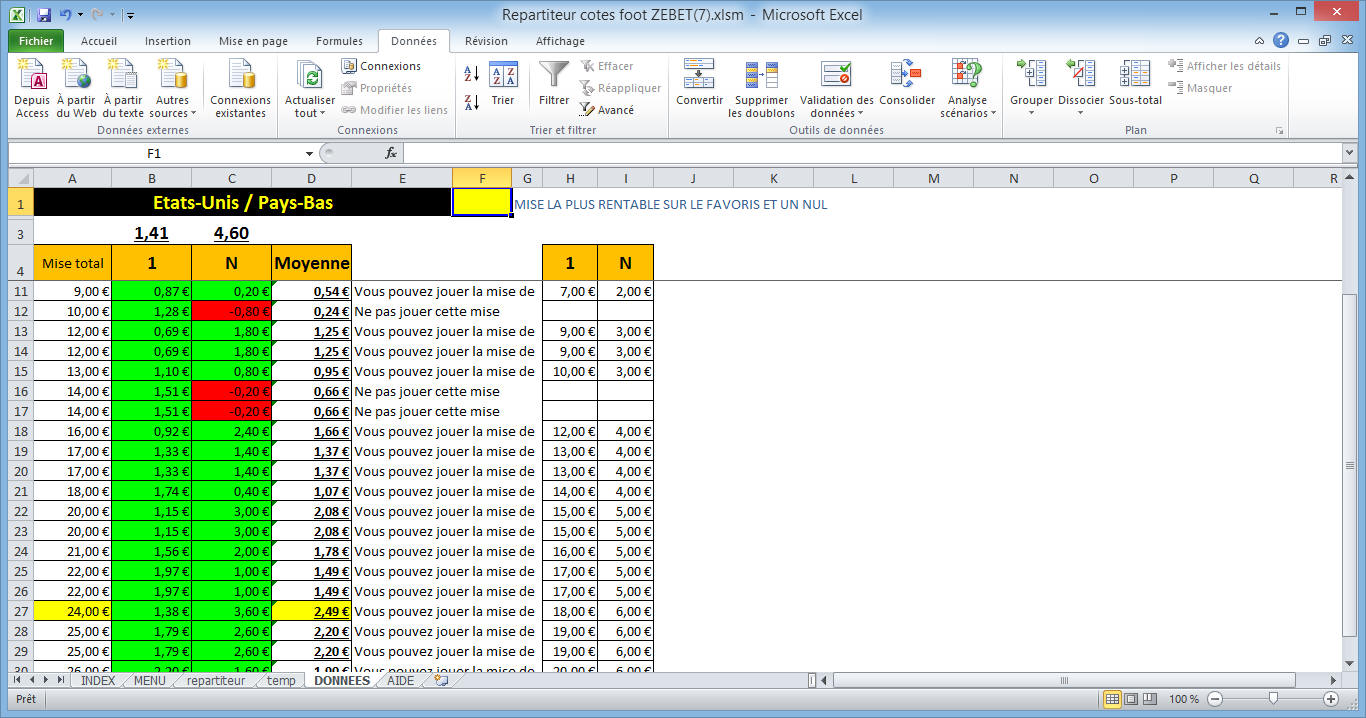Go to the last sheet tab
This screenshot has width=1366, height=718.
pos(61,680)
